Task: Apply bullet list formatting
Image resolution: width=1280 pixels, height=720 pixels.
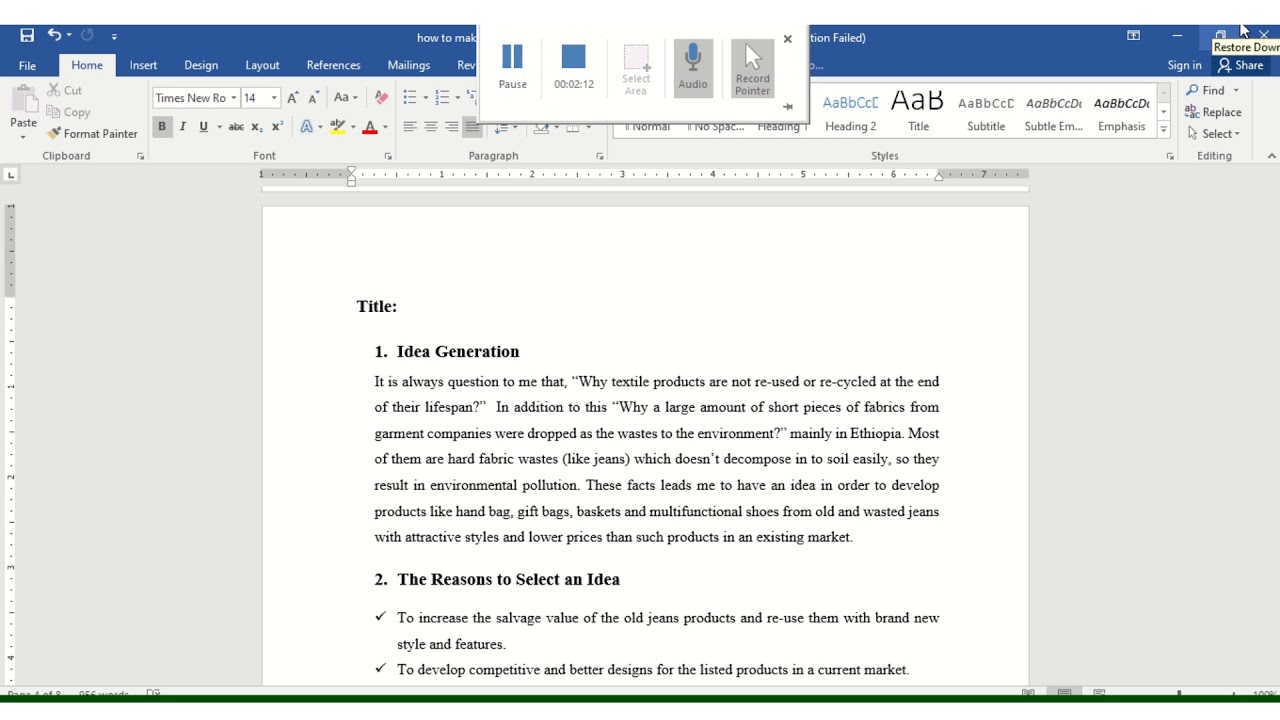Action: pos(410,98)
